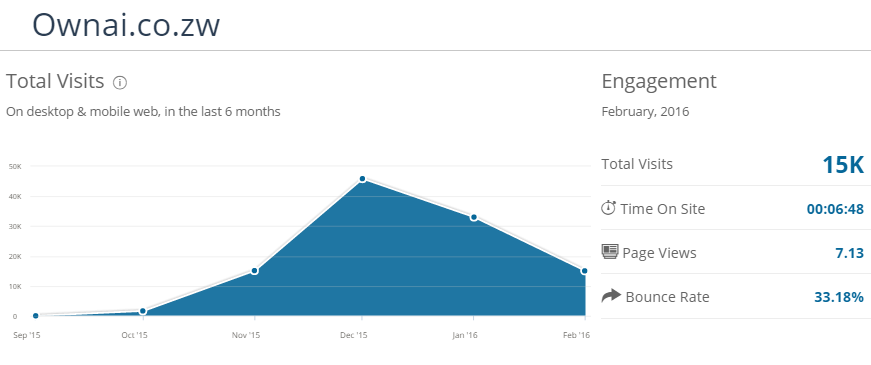Click the 33.18% bounce rate value

(839, 297)
